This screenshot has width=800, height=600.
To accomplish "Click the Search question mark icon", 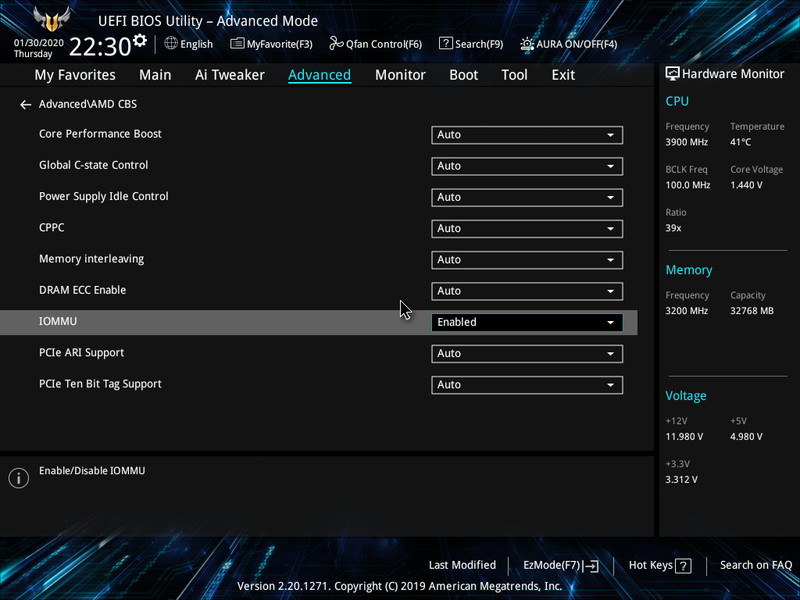I will (445, 43).
